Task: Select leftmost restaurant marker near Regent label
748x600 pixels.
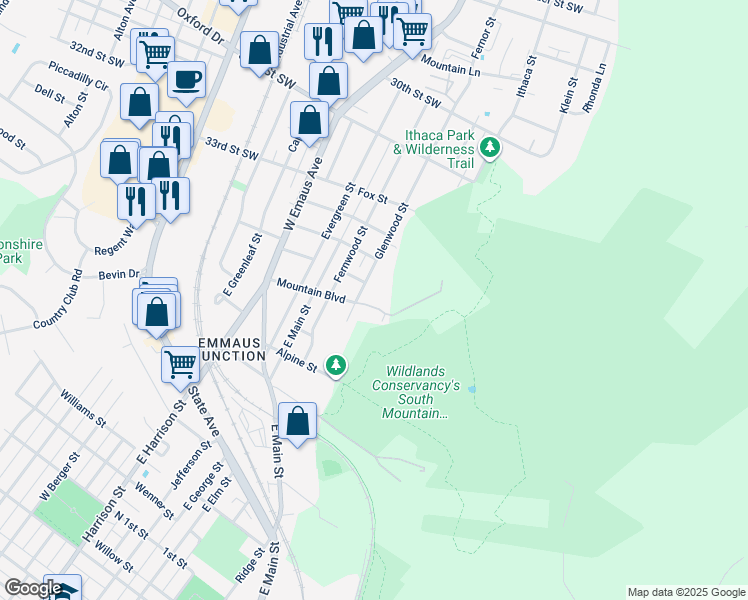Action: [x=136, y=204]
